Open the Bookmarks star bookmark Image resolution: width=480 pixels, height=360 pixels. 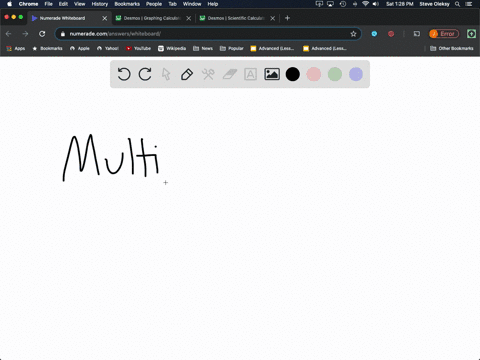47,48
